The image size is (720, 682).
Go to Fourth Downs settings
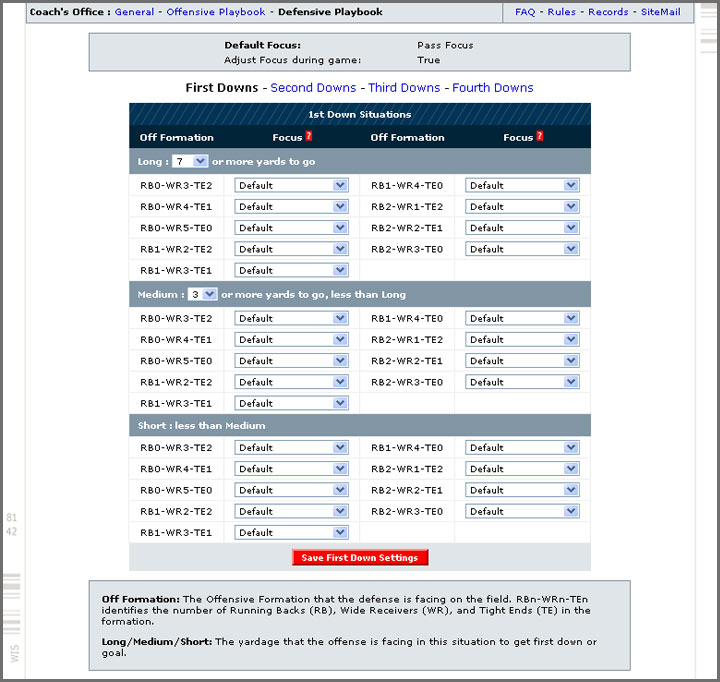[492, 88]
